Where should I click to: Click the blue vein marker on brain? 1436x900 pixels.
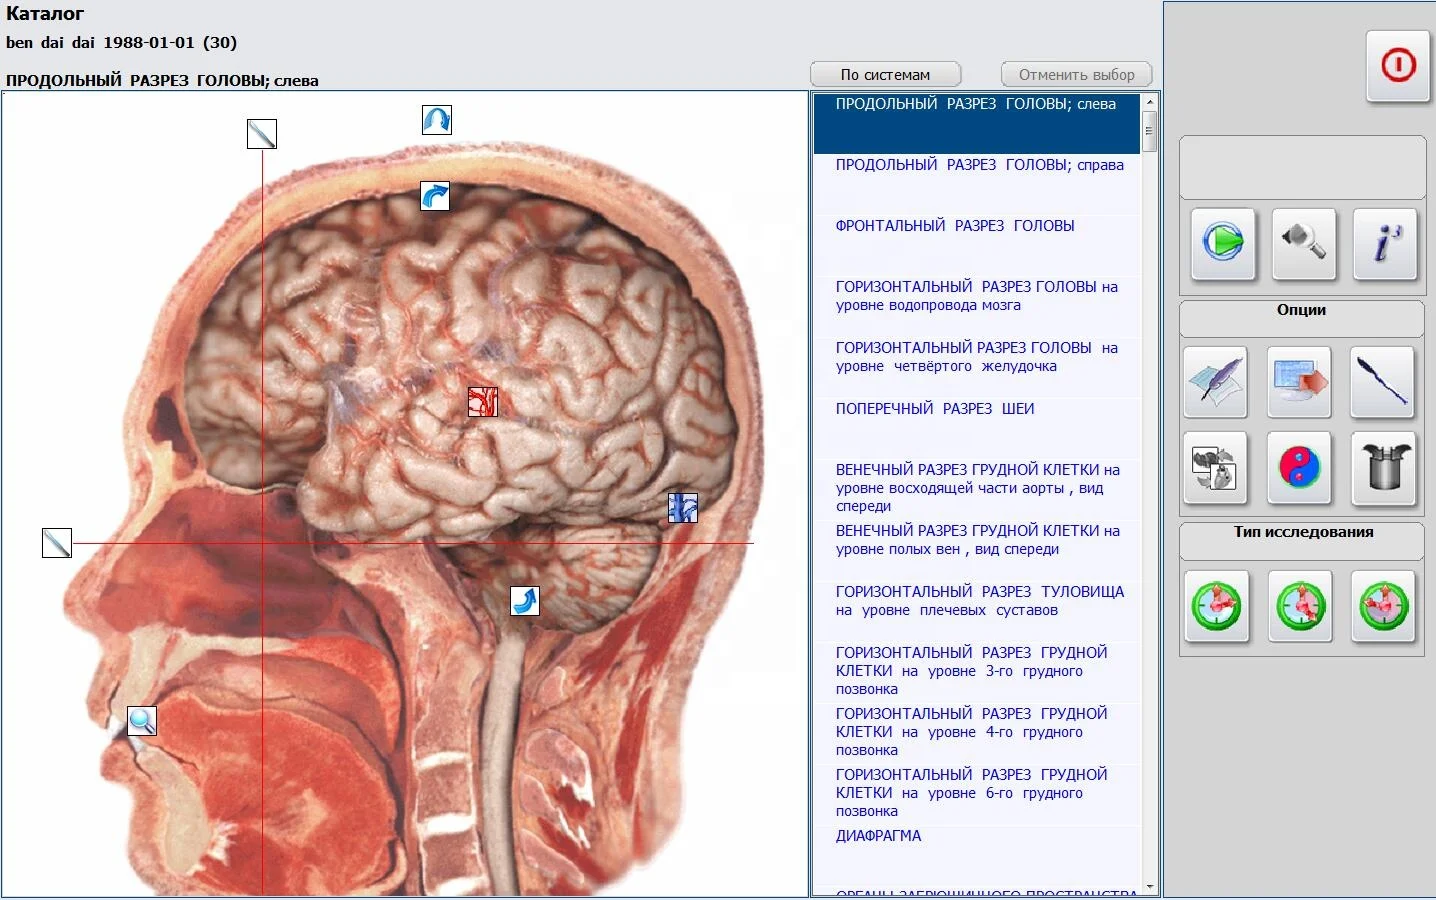683,508
